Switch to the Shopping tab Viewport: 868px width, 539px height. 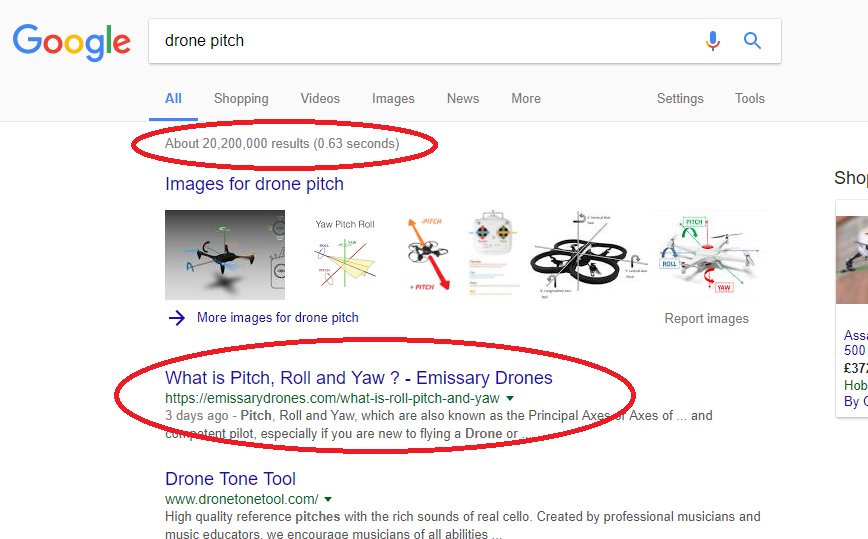(x=241, y=99)
